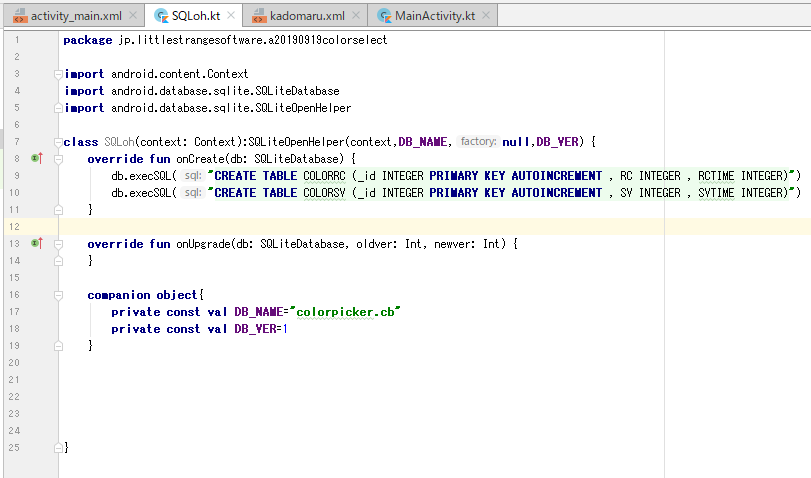
Task: Click the SQLoh class name
Action: tap(119, 142)
